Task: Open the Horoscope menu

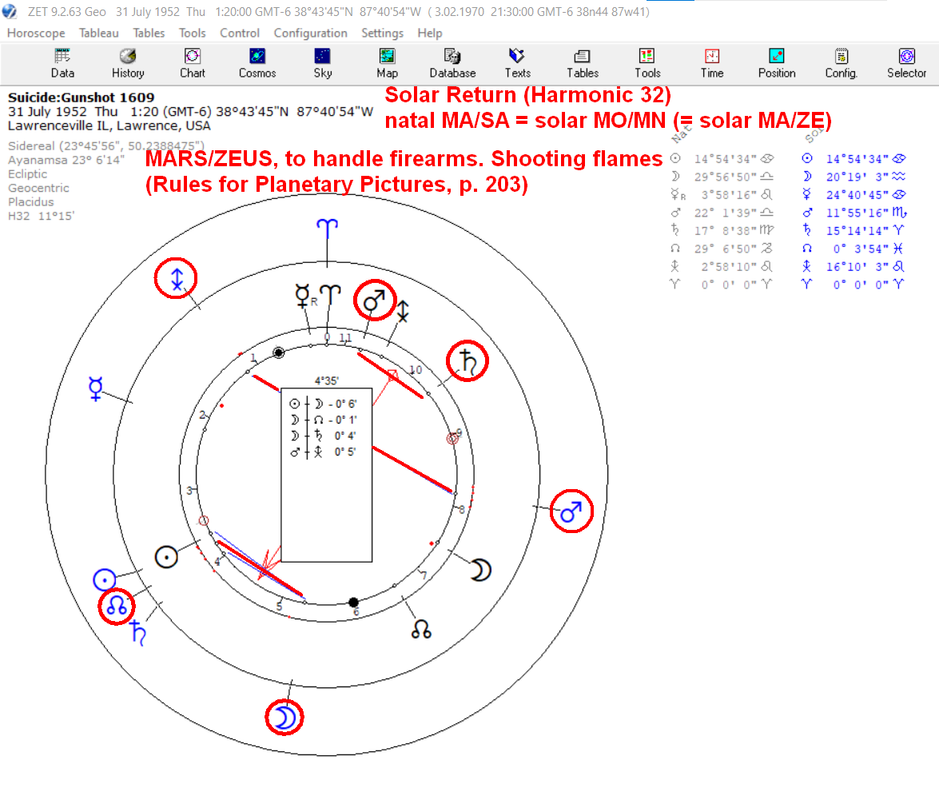Action: 36,33
